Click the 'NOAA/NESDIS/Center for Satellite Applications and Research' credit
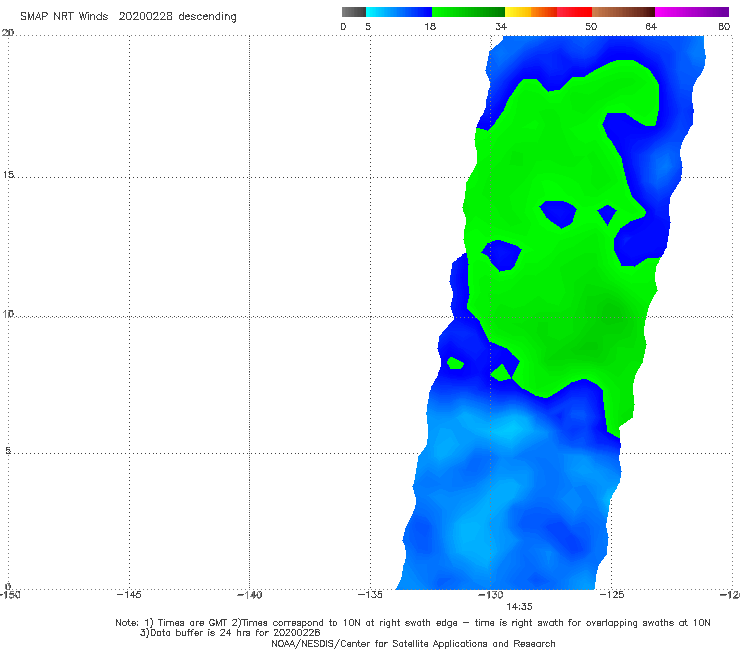This screenshot has height=650, width=740. point(413,644)
